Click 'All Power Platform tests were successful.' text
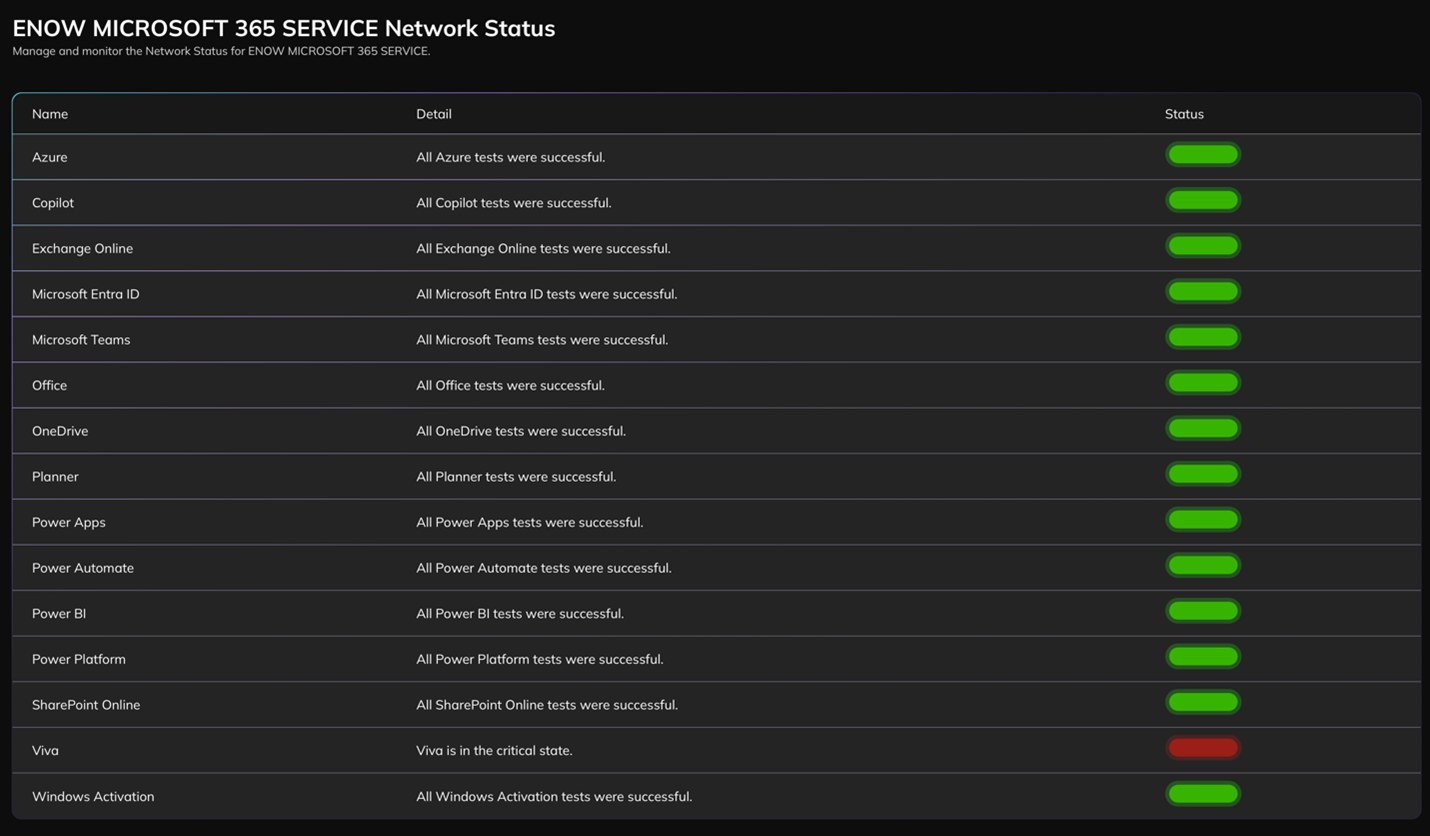This screenshot has width=1430, height=836. pos(540,659)
